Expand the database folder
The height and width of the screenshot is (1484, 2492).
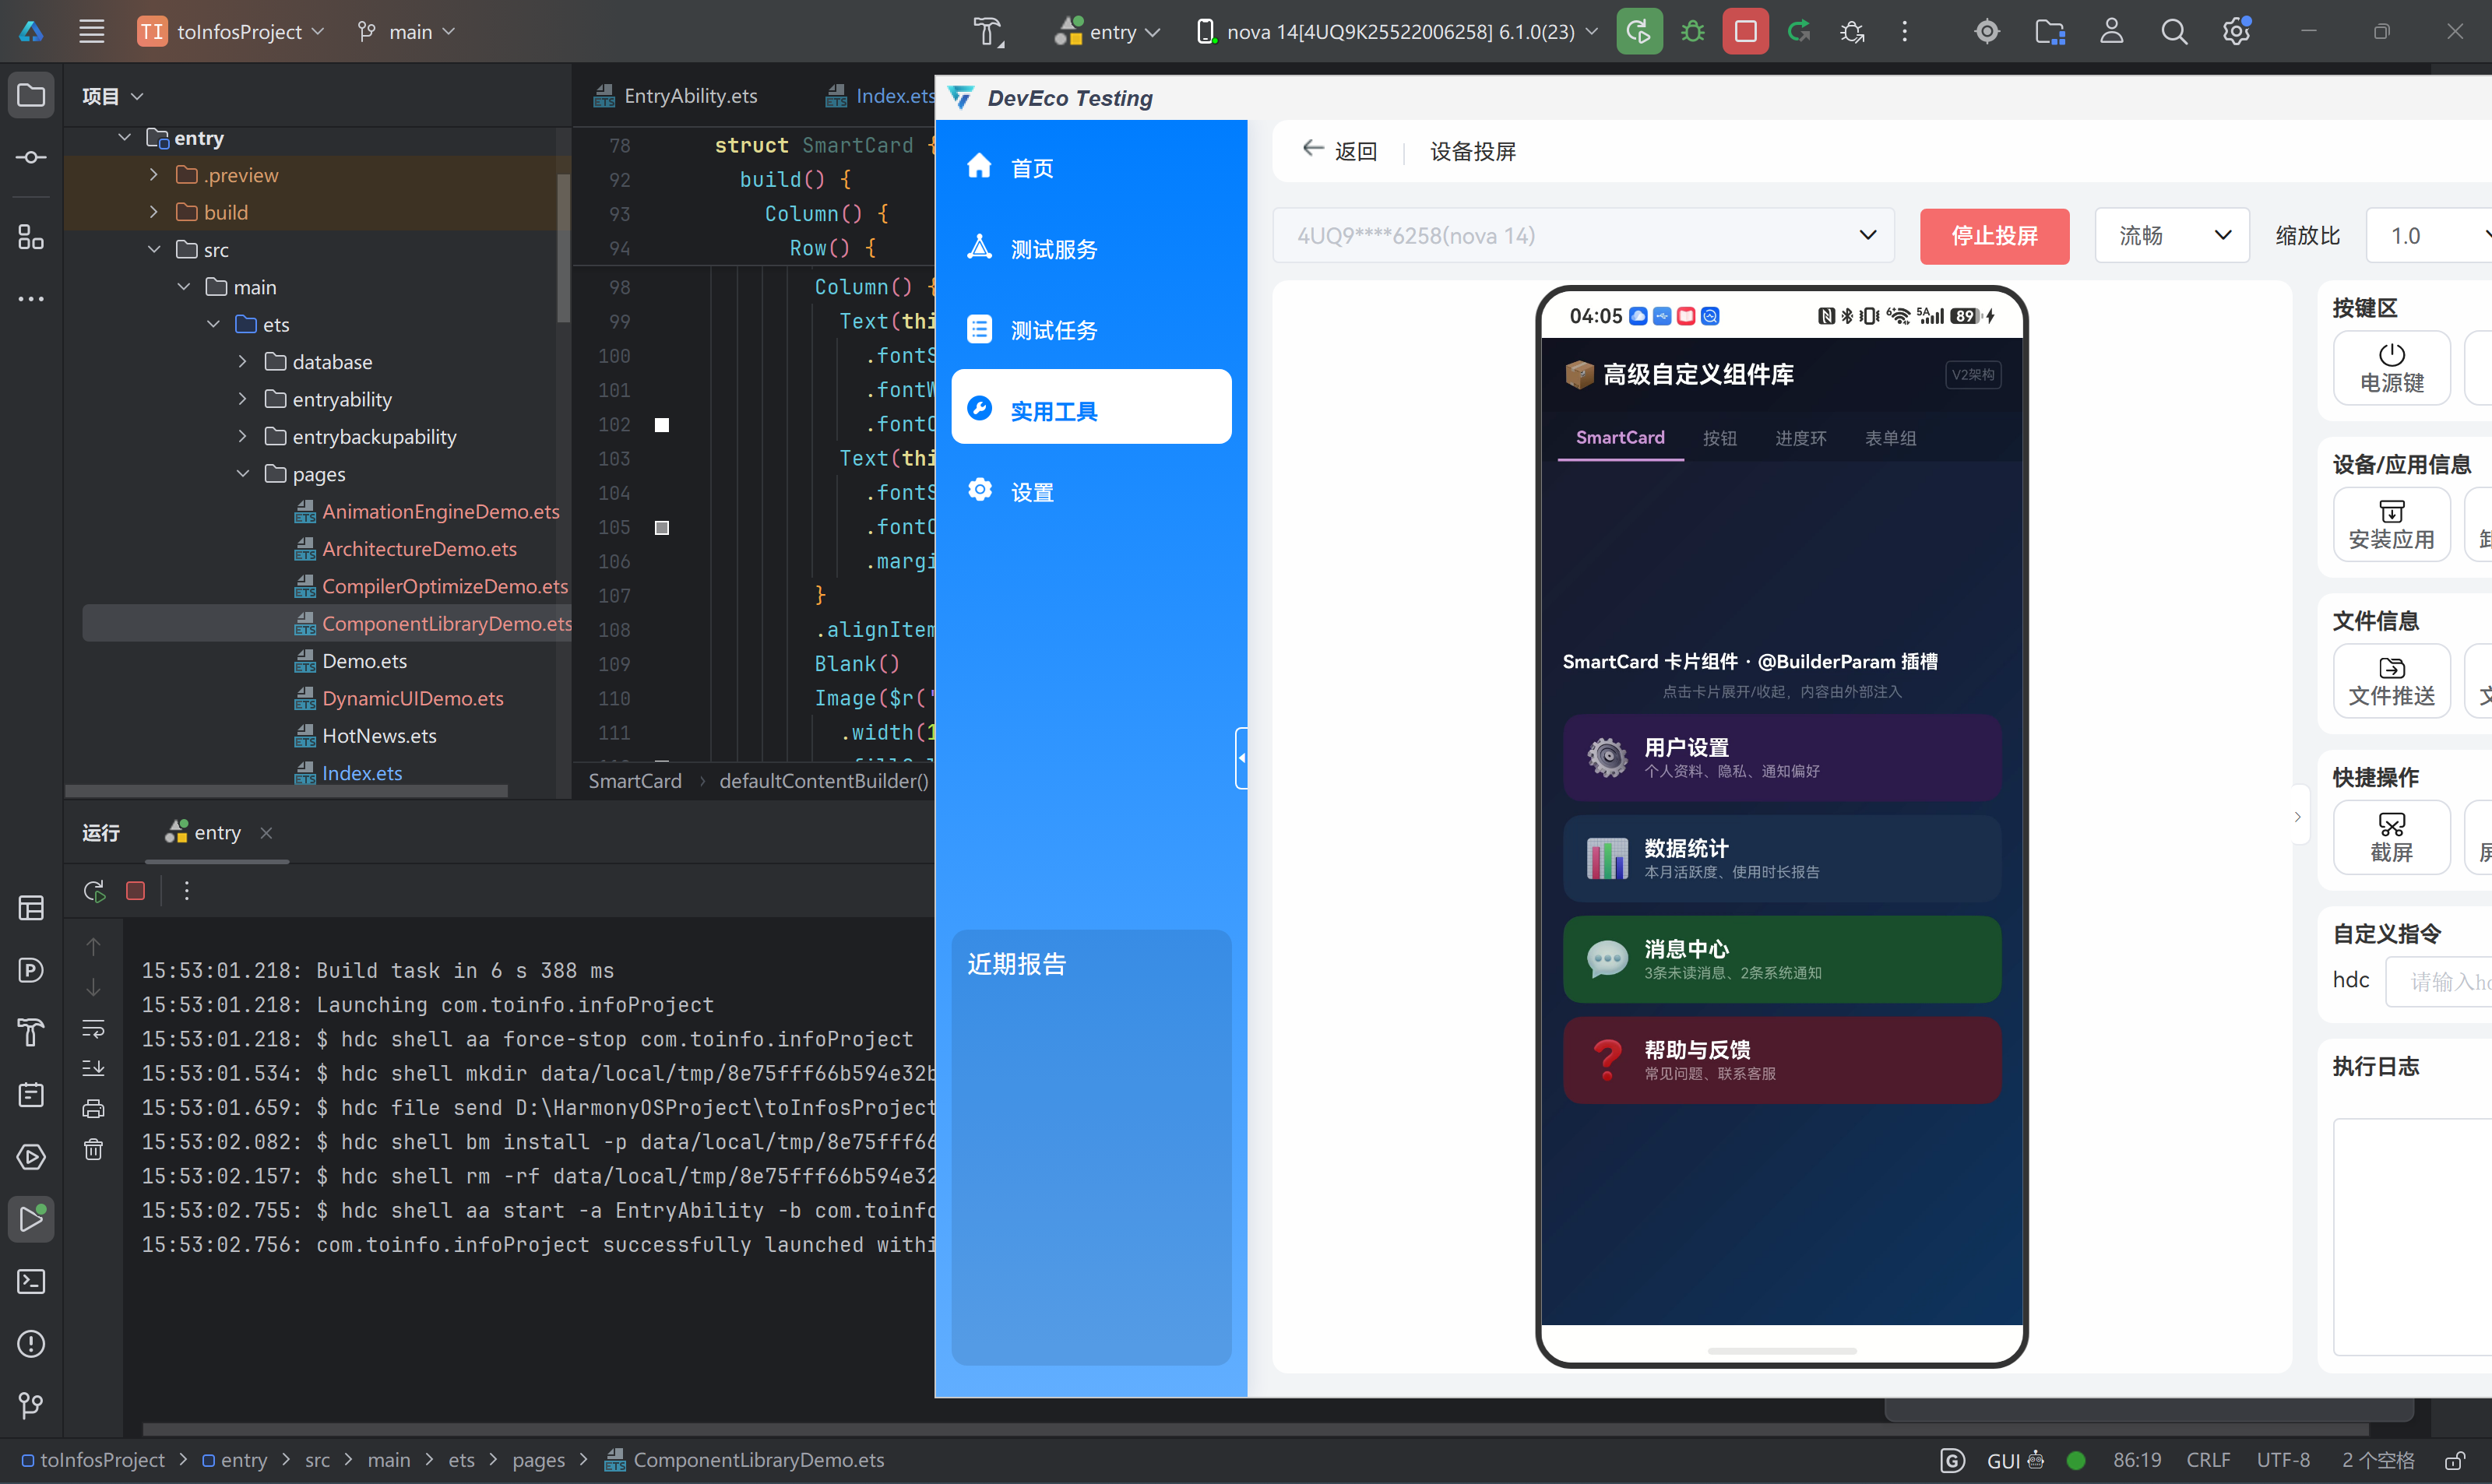tap(243, 361)
